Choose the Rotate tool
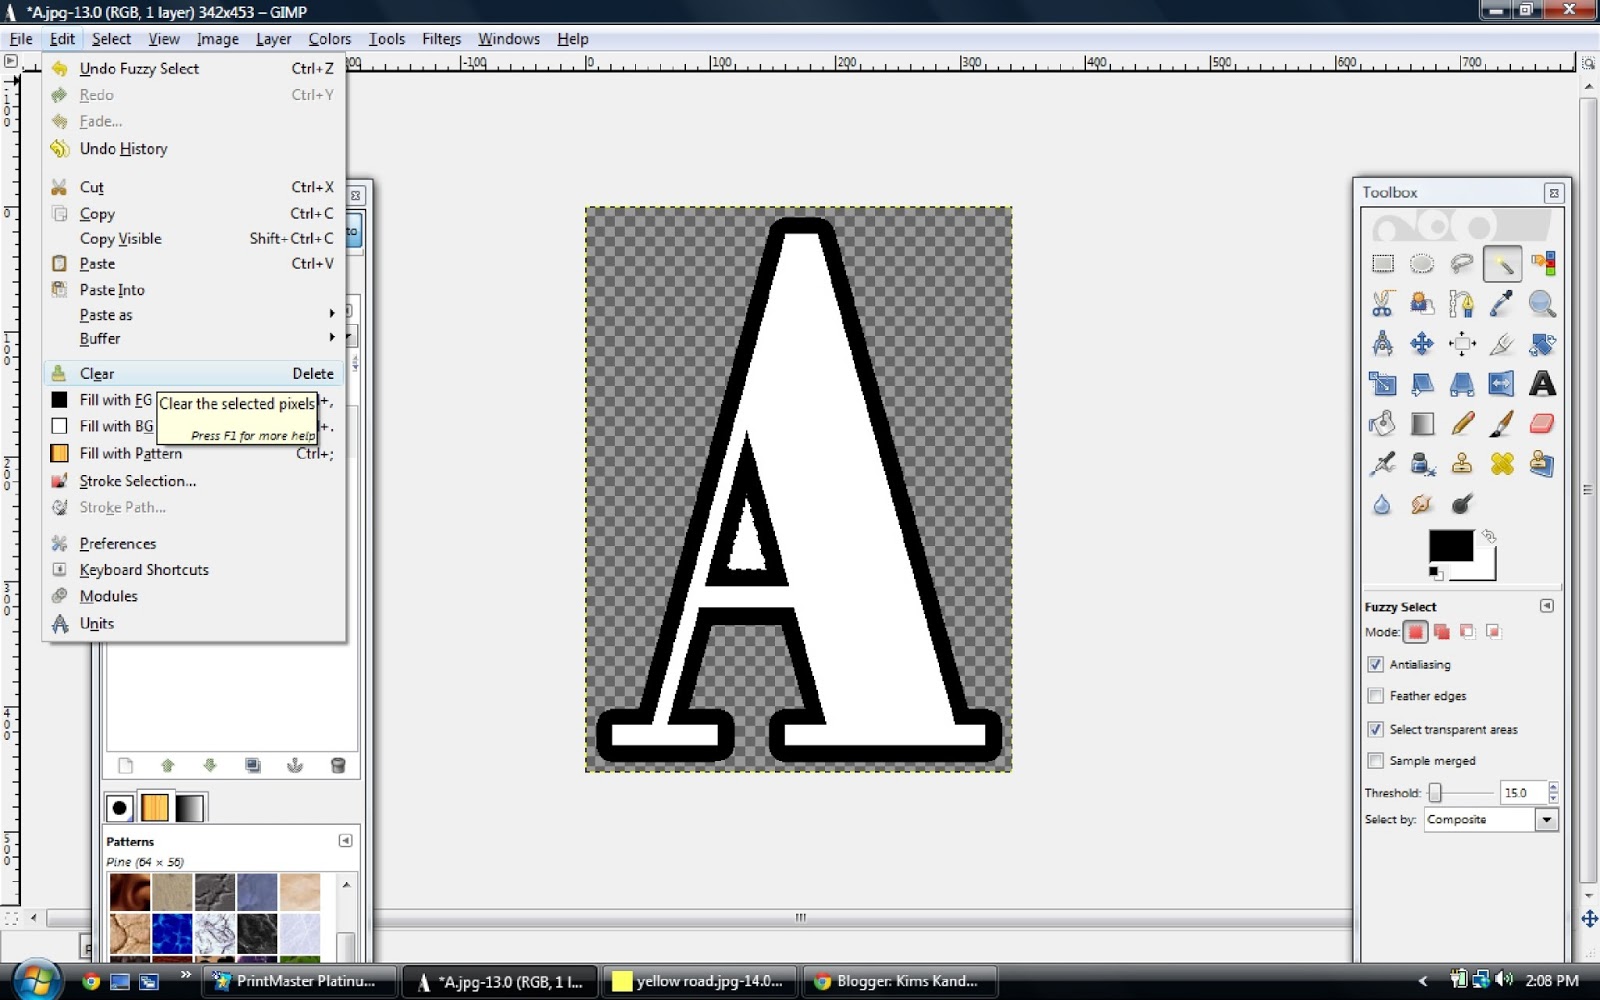This screenshot has height=1000, width=1600. [1542, 344]
